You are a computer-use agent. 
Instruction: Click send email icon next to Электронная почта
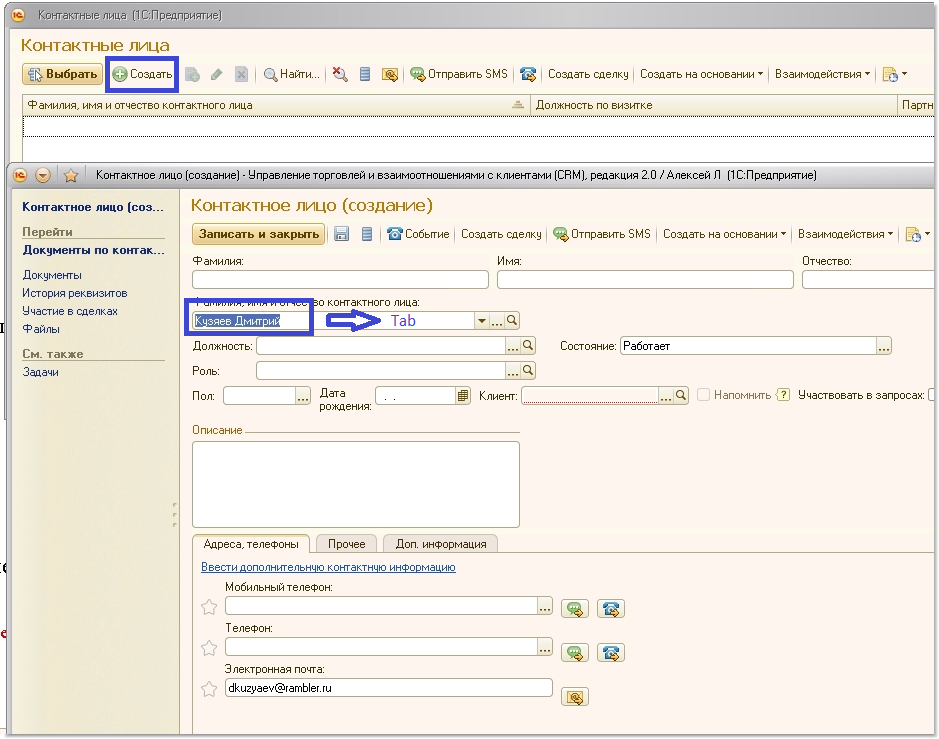pos(575,697)
